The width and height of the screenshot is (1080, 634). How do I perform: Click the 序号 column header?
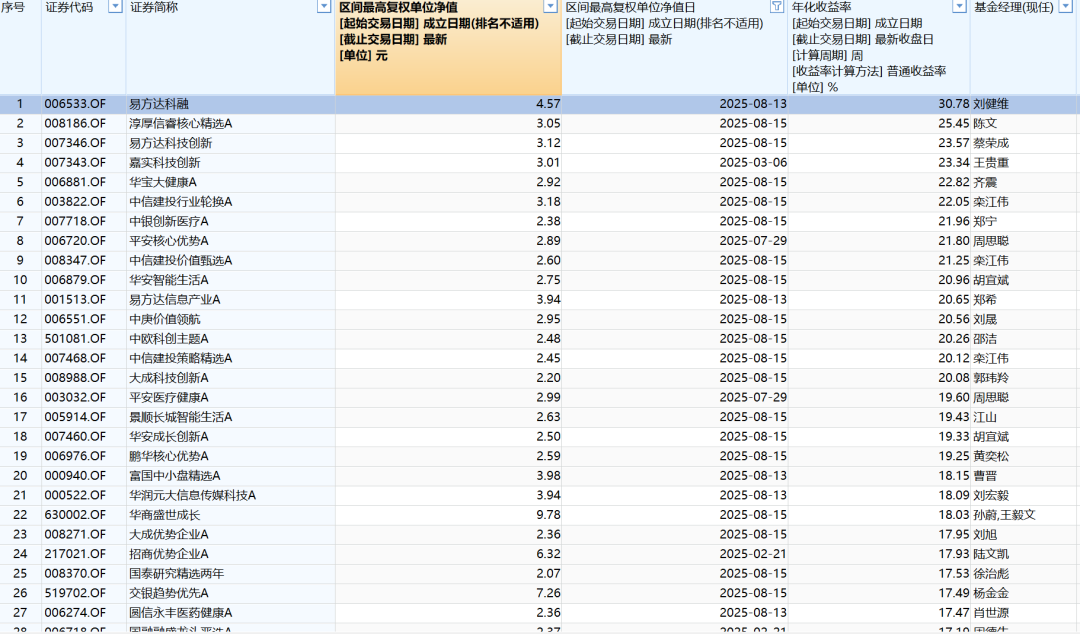coord(13,8)
